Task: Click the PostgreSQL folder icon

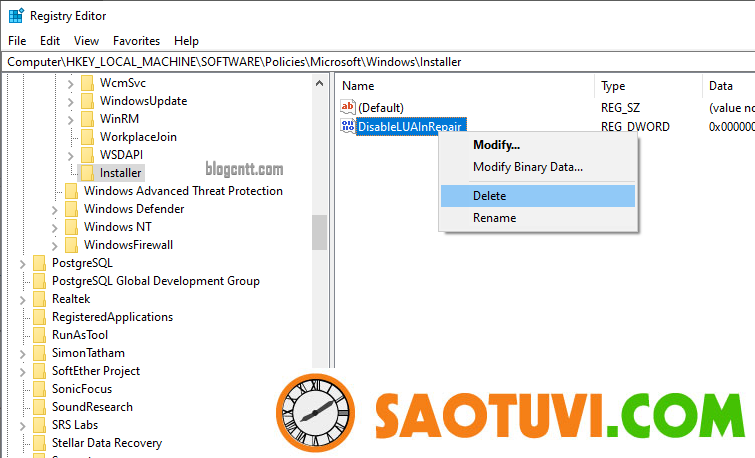Action: [x=39, y=263]
